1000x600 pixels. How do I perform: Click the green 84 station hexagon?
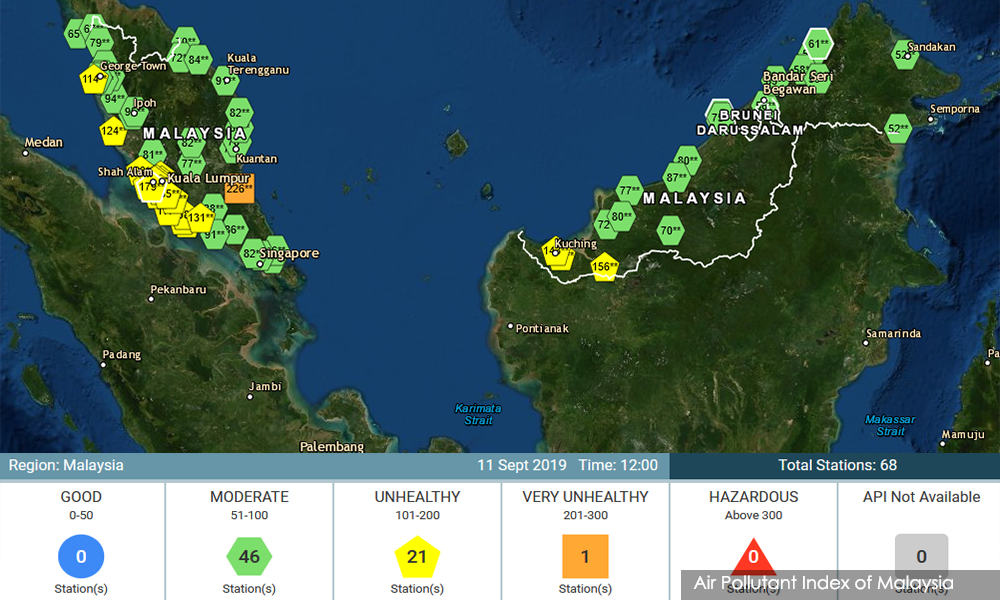198,60
